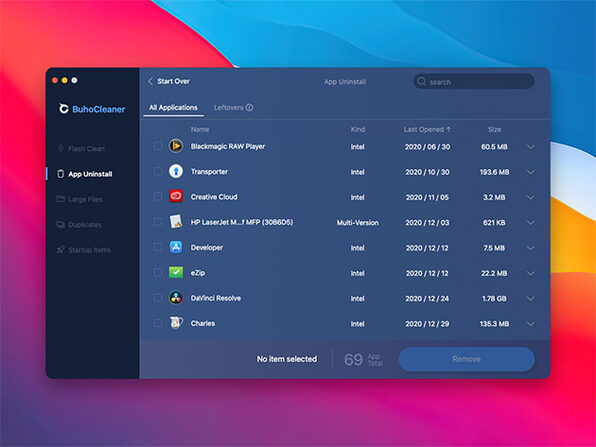Expand Blackmagic RAW Player row details
This screenshot has height=447, width=596.
click(x=531, y=147)
